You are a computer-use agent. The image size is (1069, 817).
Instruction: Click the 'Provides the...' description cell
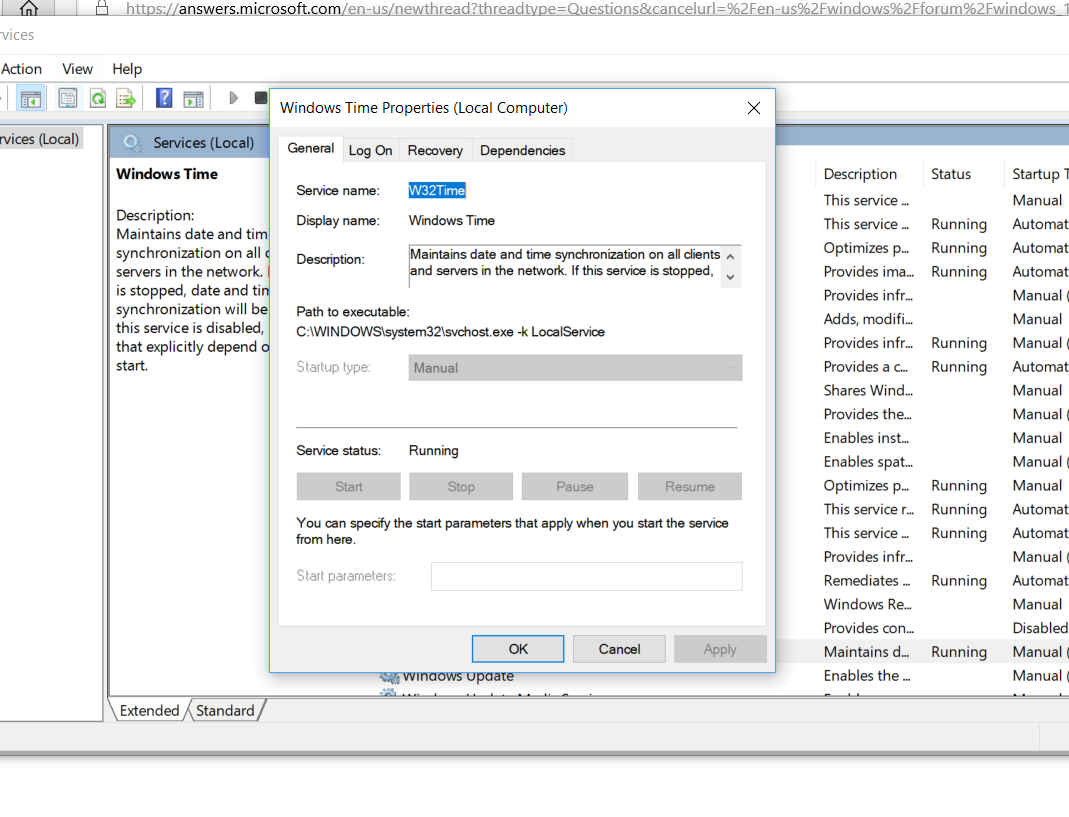[x=867, y=415]
